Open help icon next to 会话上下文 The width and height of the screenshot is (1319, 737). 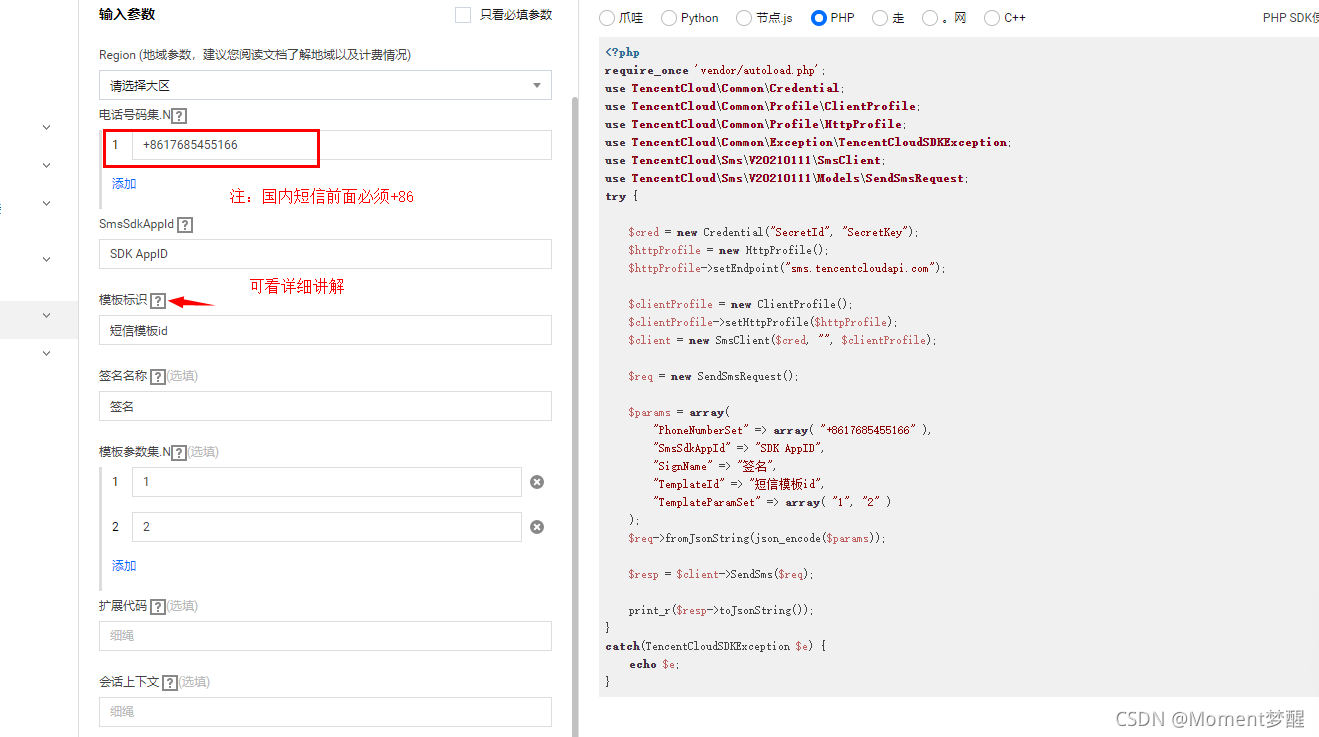(170, 683)
